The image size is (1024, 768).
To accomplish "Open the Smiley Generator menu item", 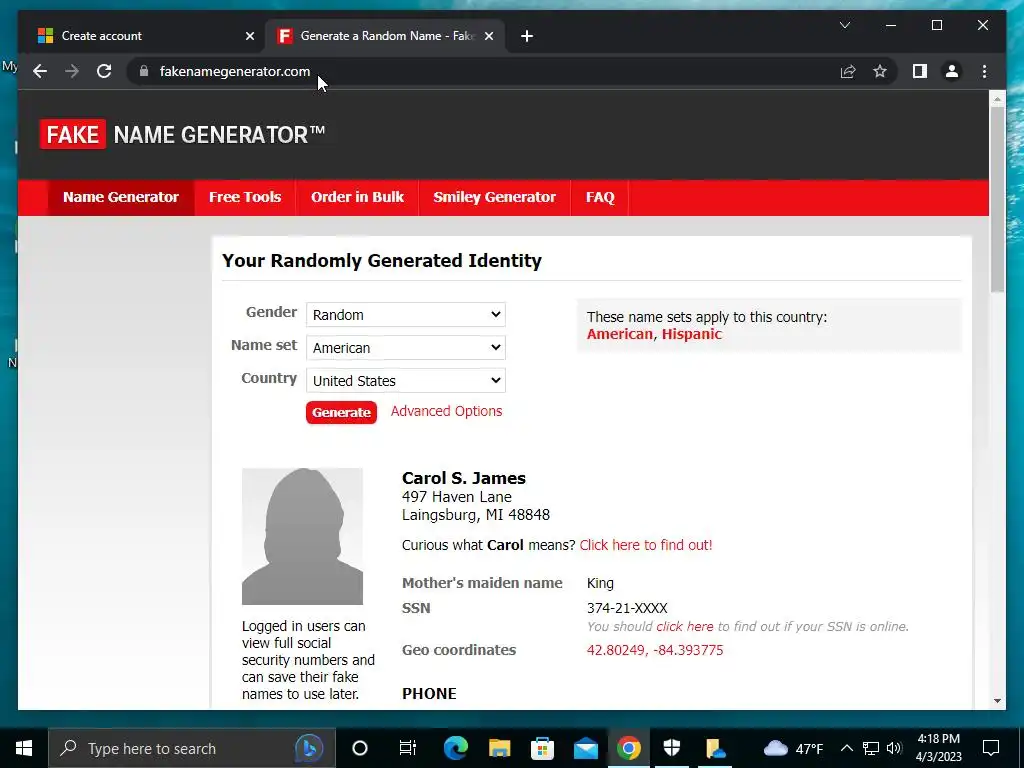I will click(494, 197).
